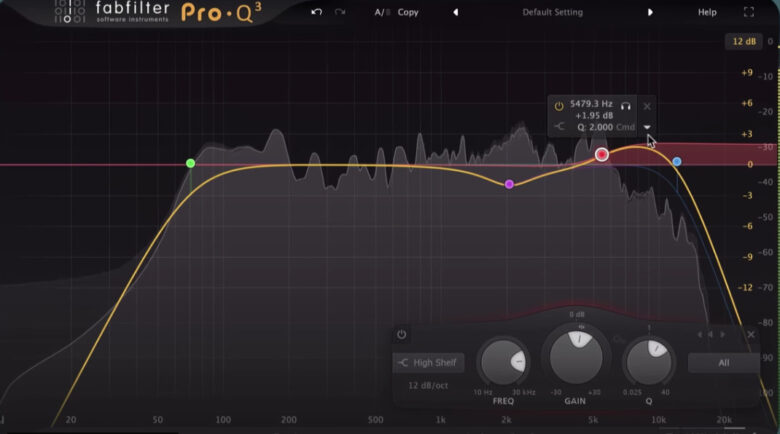The height and width of the screenshot is (434, 780).
Task: Solo the band with headphones icon
Action: pyautogui.click(x=626, y=106)
